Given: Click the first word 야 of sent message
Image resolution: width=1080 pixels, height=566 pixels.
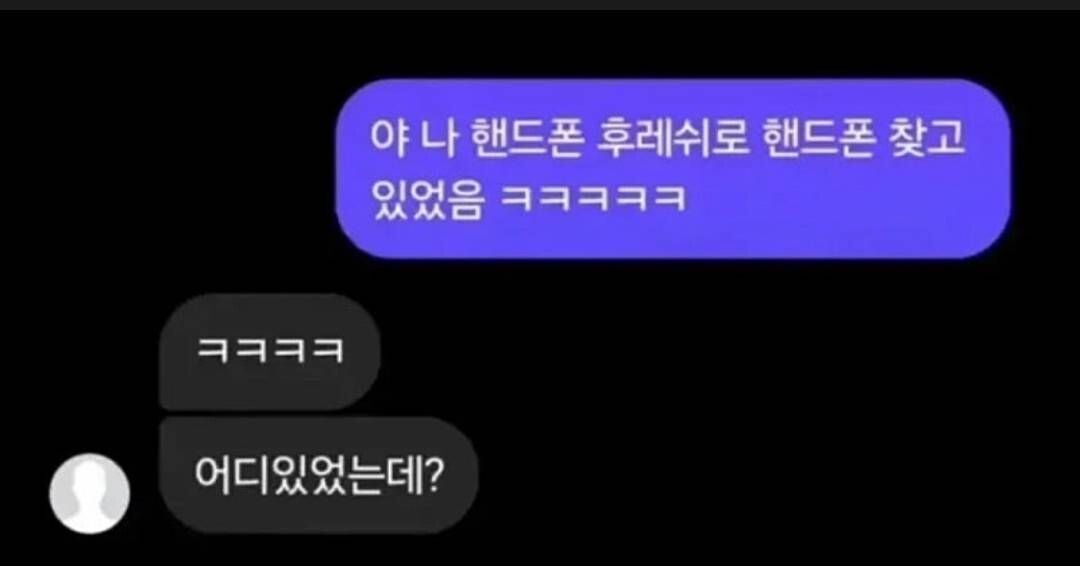Looking at the screenshot, I should [390, 139].
